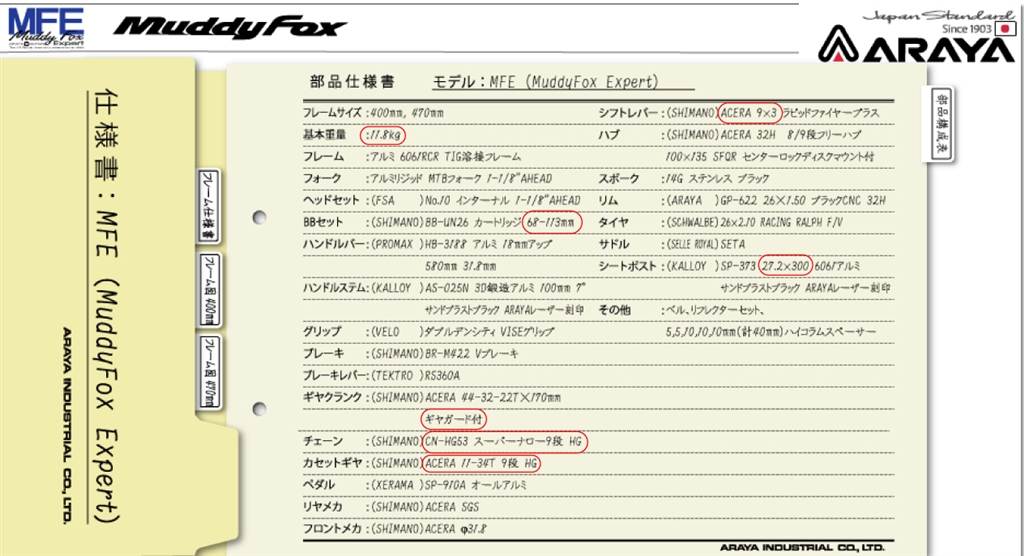The height and width of the screenshot is (556, 1024).
Task: Click the タイヤ (SCHWALBE) RACING RALPH row
Action: 720,223
